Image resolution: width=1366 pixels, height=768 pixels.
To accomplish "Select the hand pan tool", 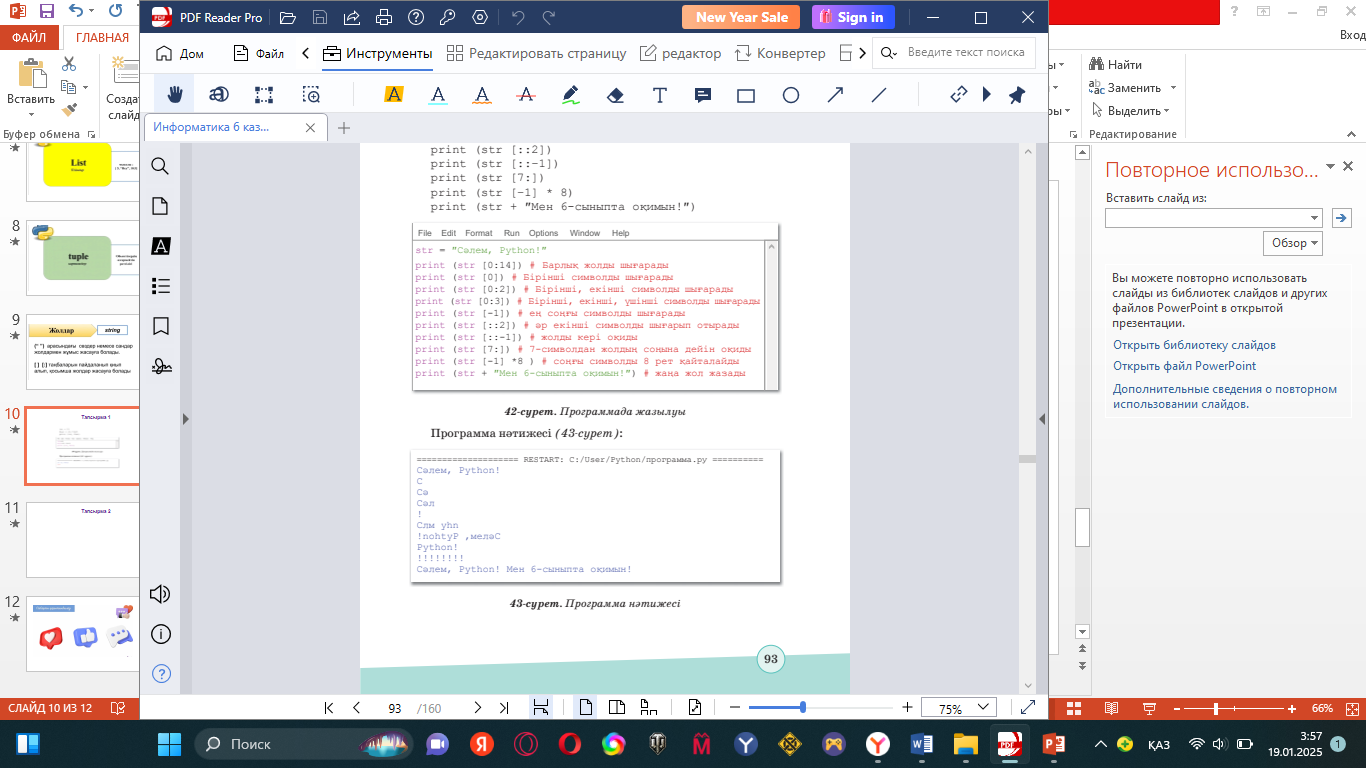I will coord(174,95).
